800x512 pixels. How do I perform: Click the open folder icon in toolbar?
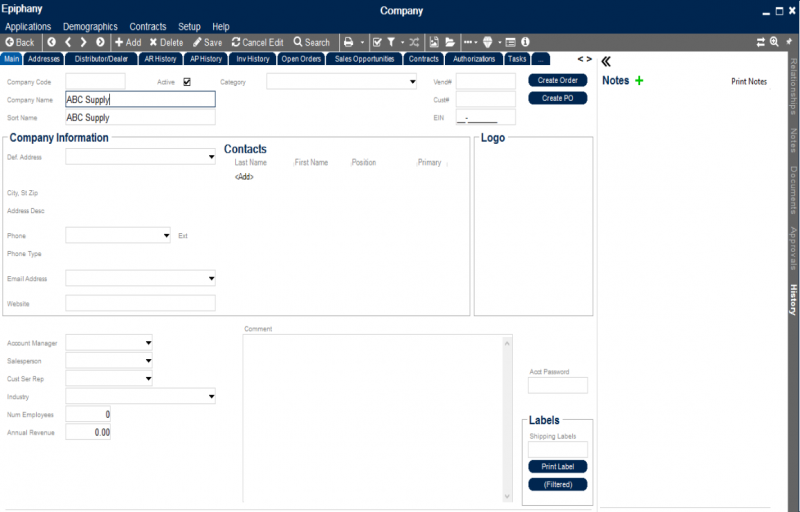point(449,42)
